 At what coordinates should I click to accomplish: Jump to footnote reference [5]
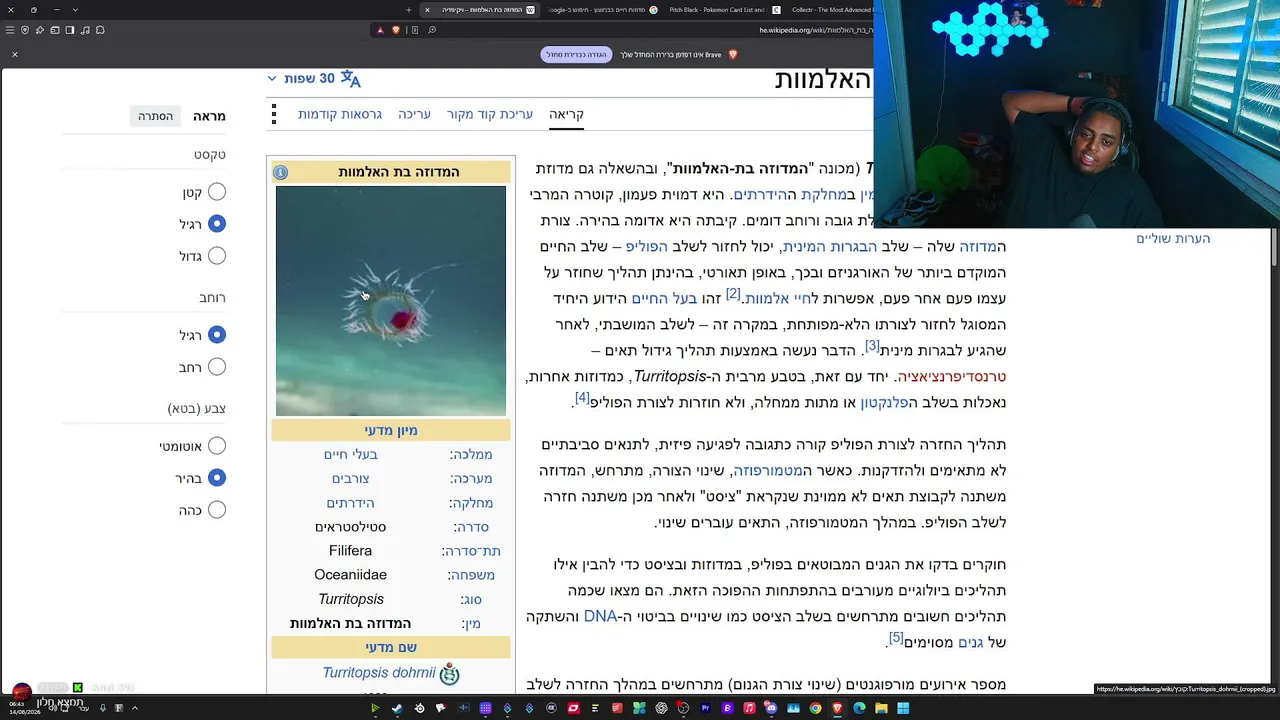[x=896, y=638]
